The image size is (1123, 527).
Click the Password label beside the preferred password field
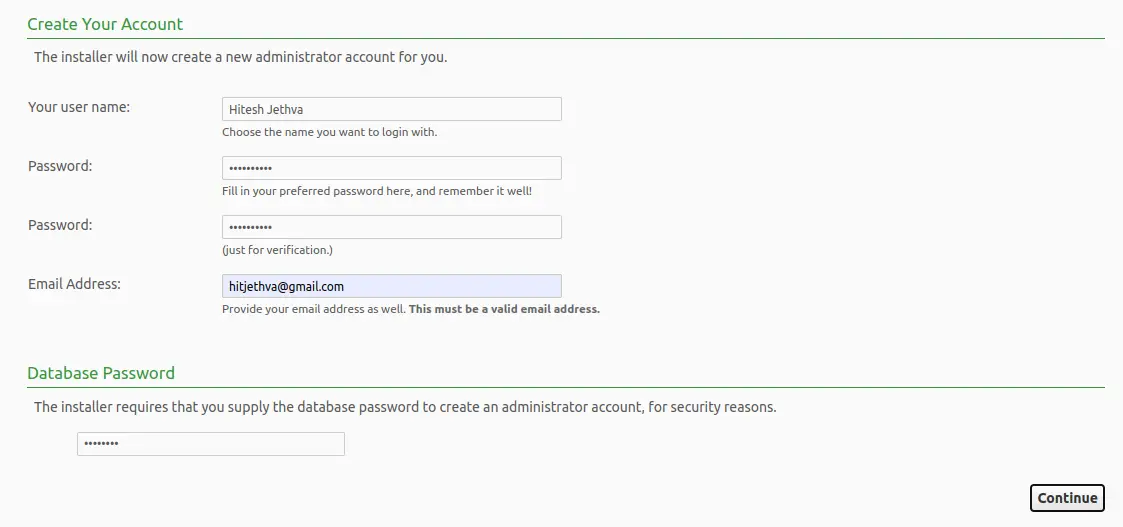(x=60, y=166)
